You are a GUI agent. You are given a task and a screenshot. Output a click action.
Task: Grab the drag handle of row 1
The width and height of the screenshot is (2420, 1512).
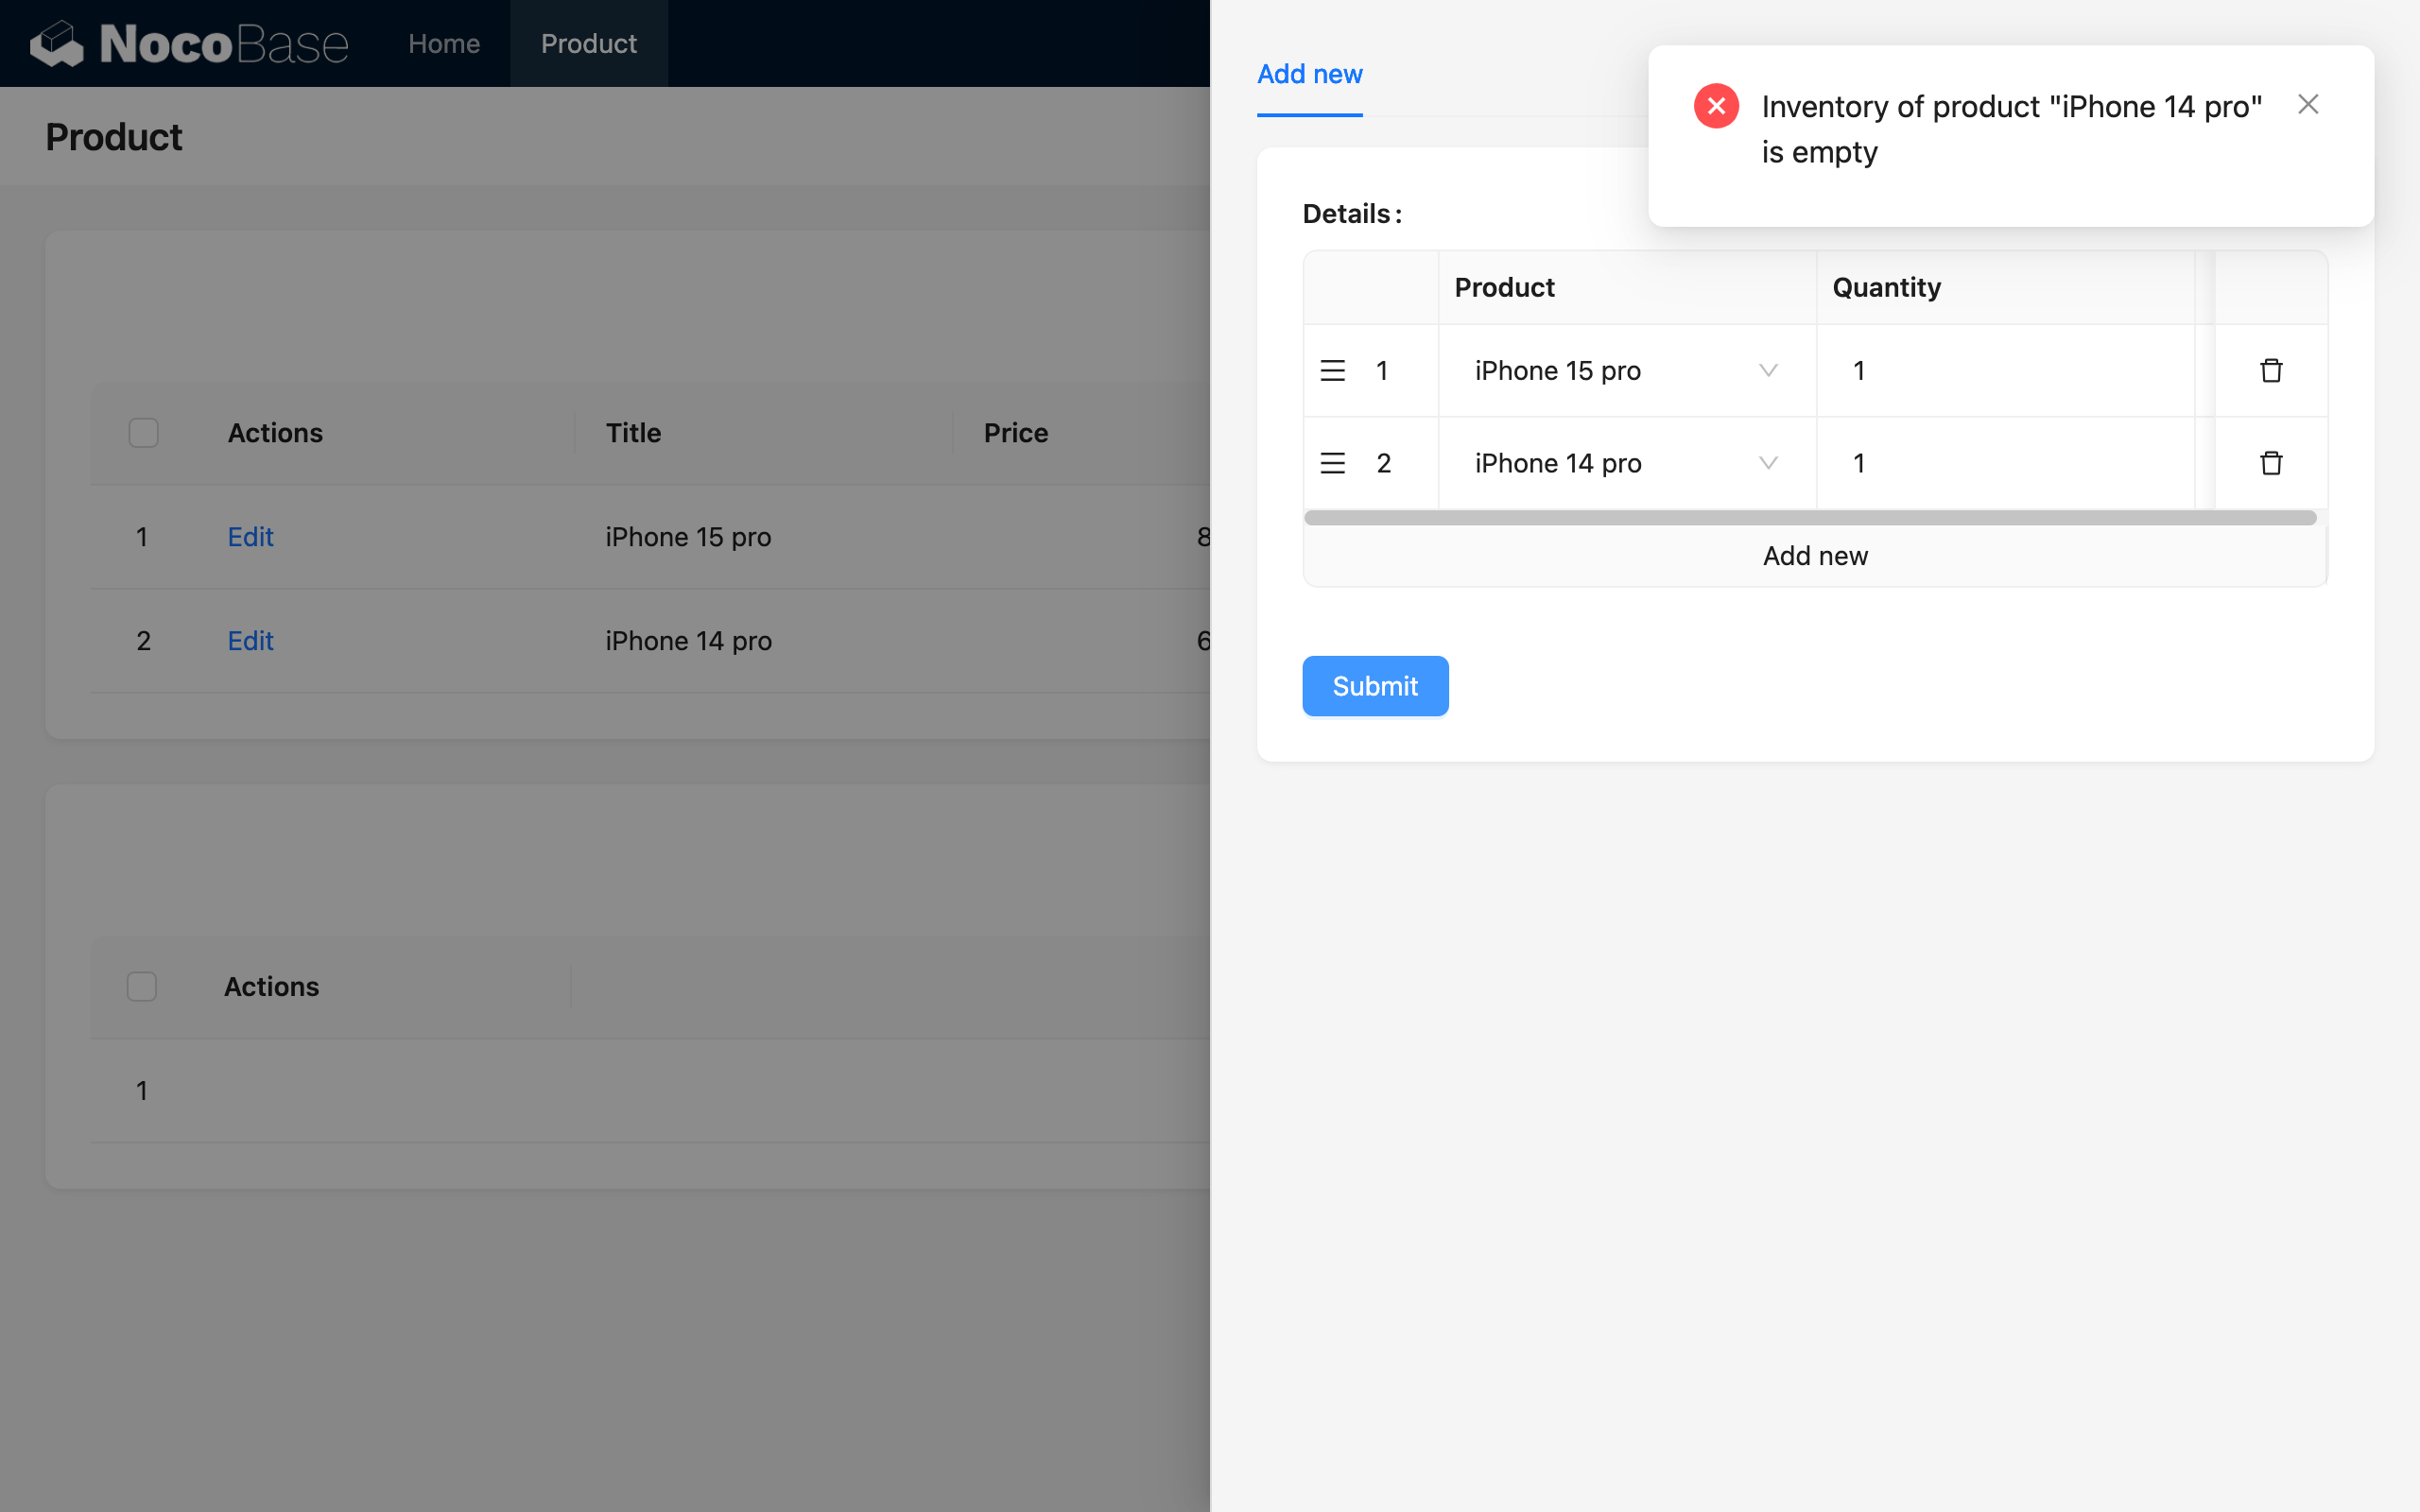(x=1332, y=371)
